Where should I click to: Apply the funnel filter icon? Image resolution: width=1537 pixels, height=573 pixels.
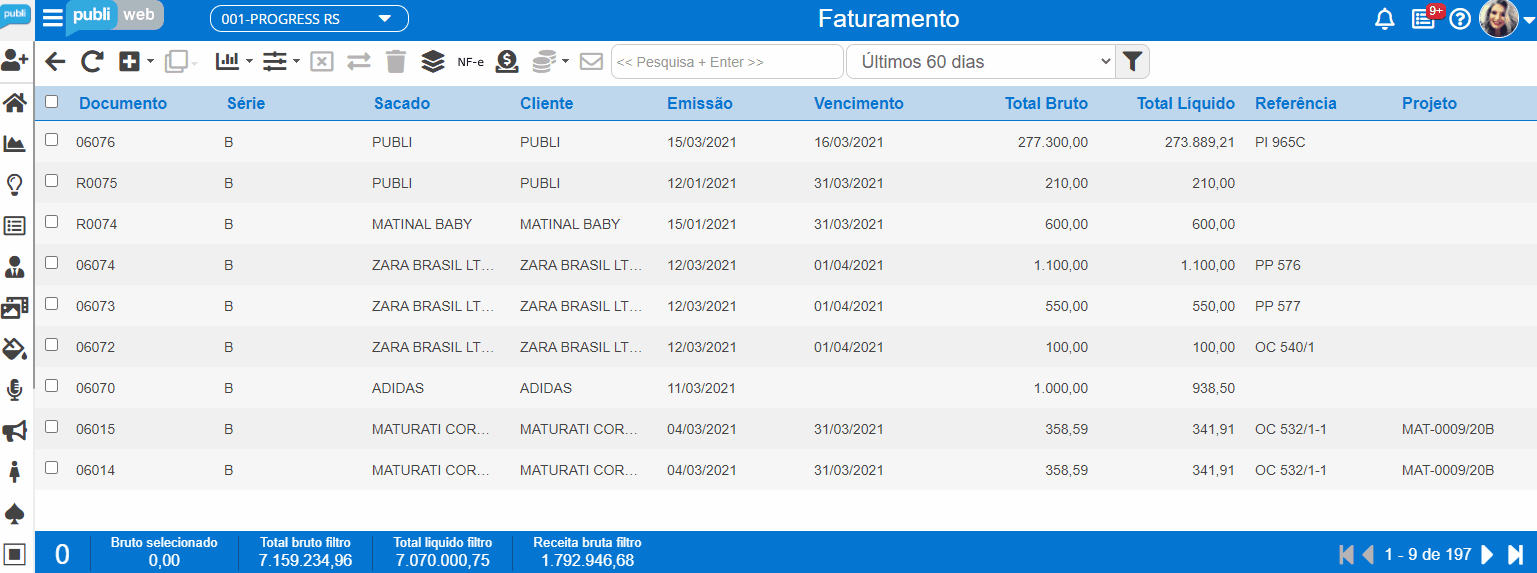pyautogui.click(x=1131, y=62)
